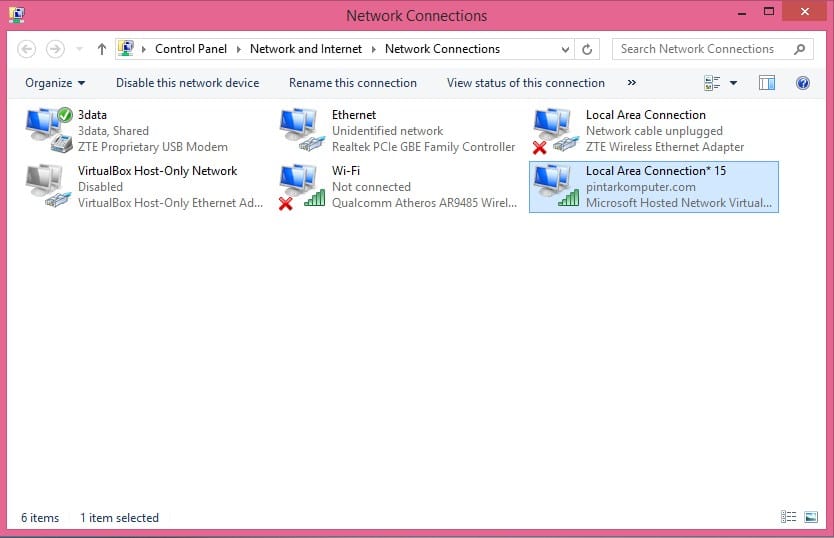834x538 pixels.
Task: Click 'VirtualBox Host-Only Ethernet Ad...' text
Action: [x=170, y=203]
